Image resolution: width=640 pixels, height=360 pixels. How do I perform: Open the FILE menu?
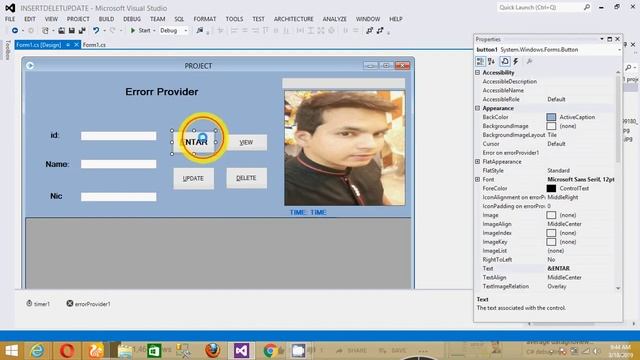10,19
